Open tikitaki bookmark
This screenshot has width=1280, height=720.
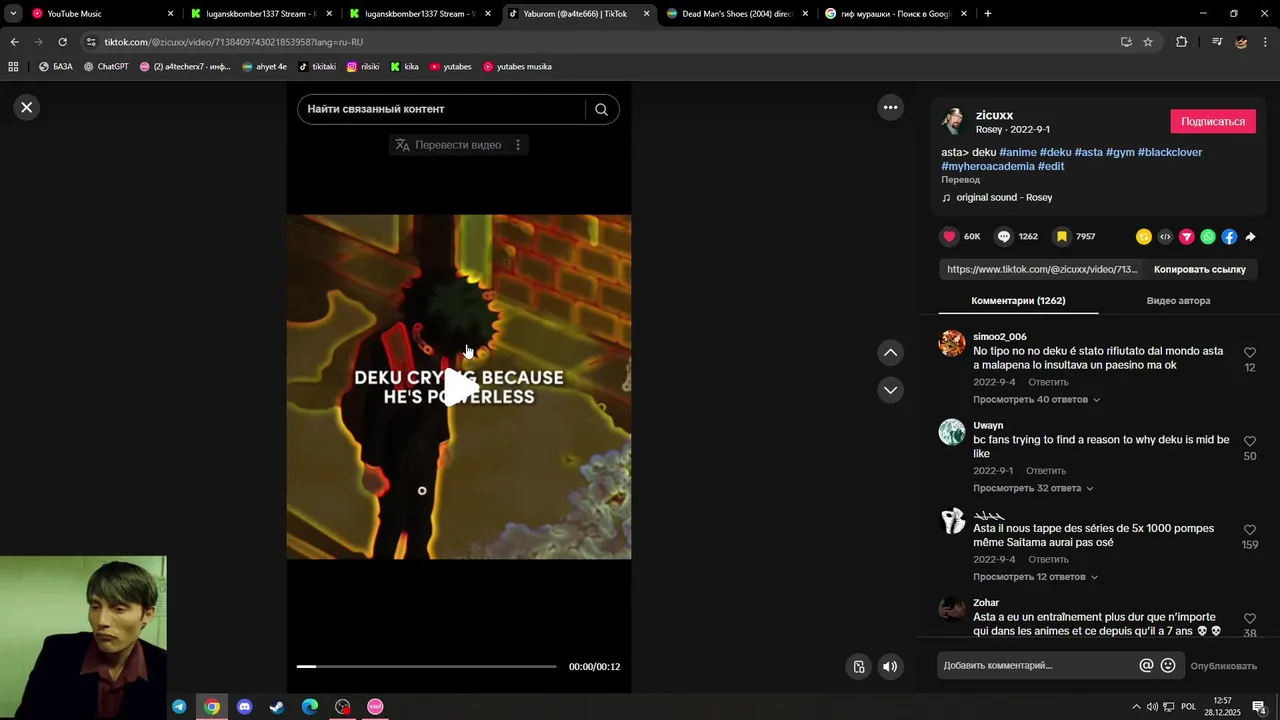tap(317, 67)
